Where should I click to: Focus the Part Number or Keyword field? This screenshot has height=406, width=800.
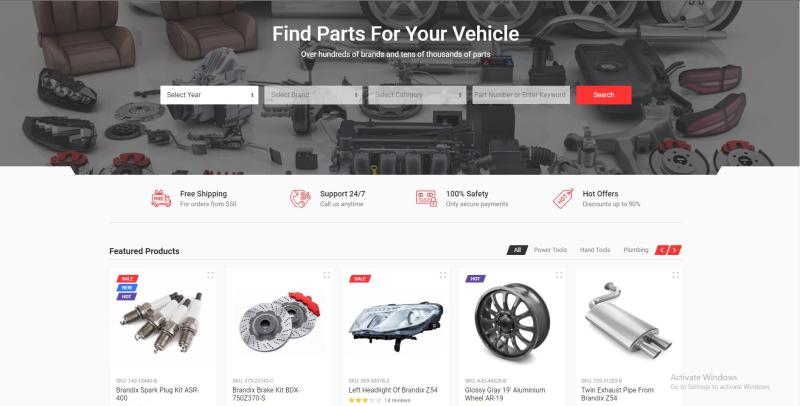(521, 95)
